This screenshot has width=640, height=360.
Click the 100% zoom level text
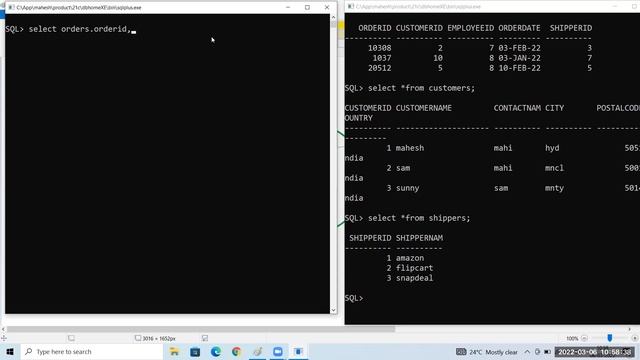point(572,338)
